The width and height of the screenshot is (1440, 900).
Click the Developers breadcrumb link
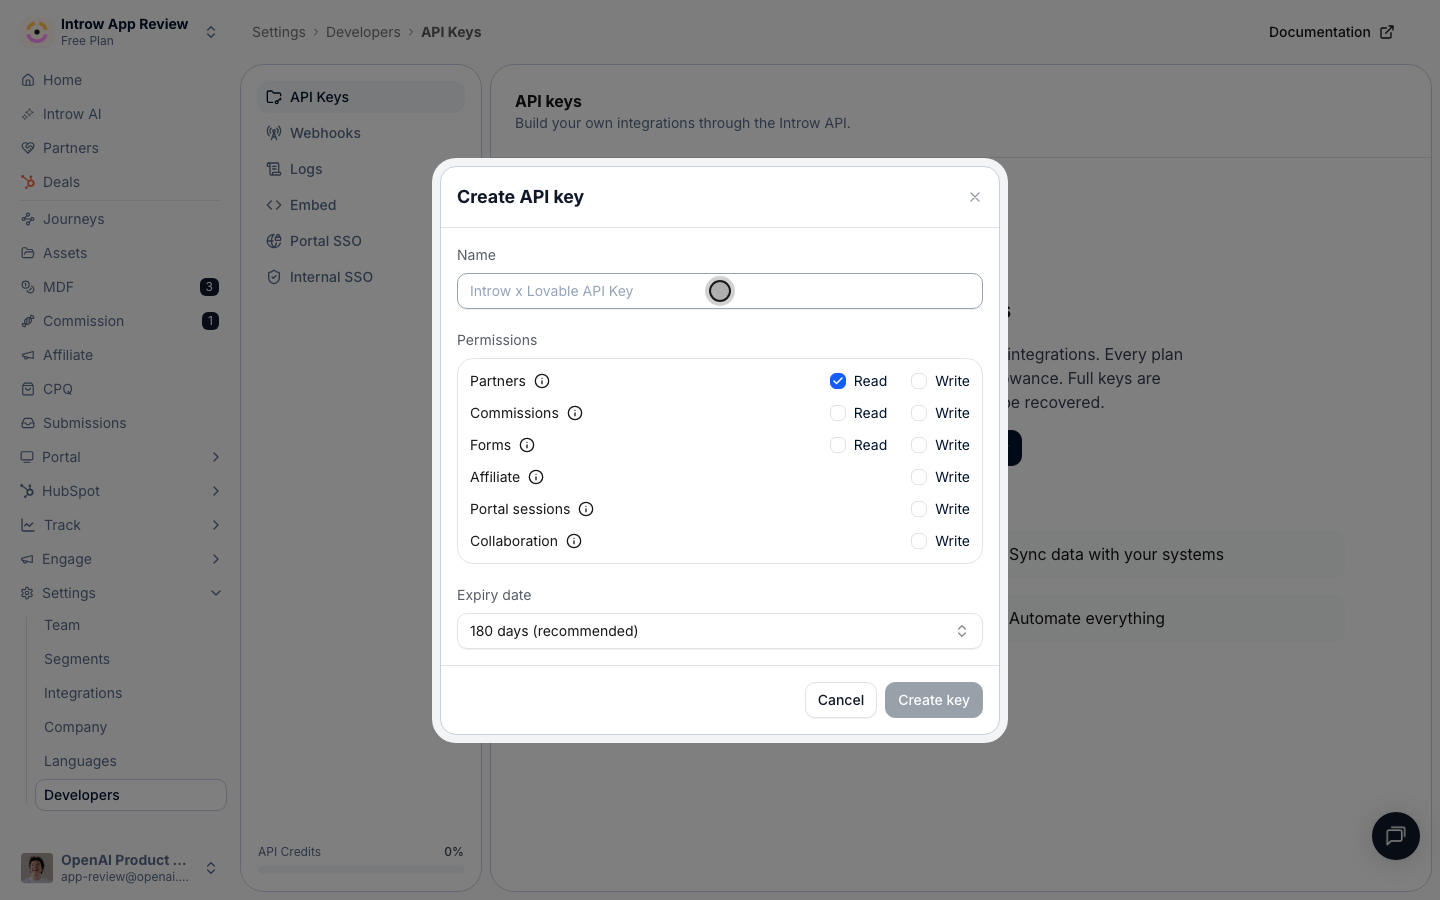[x=363, y=32]
